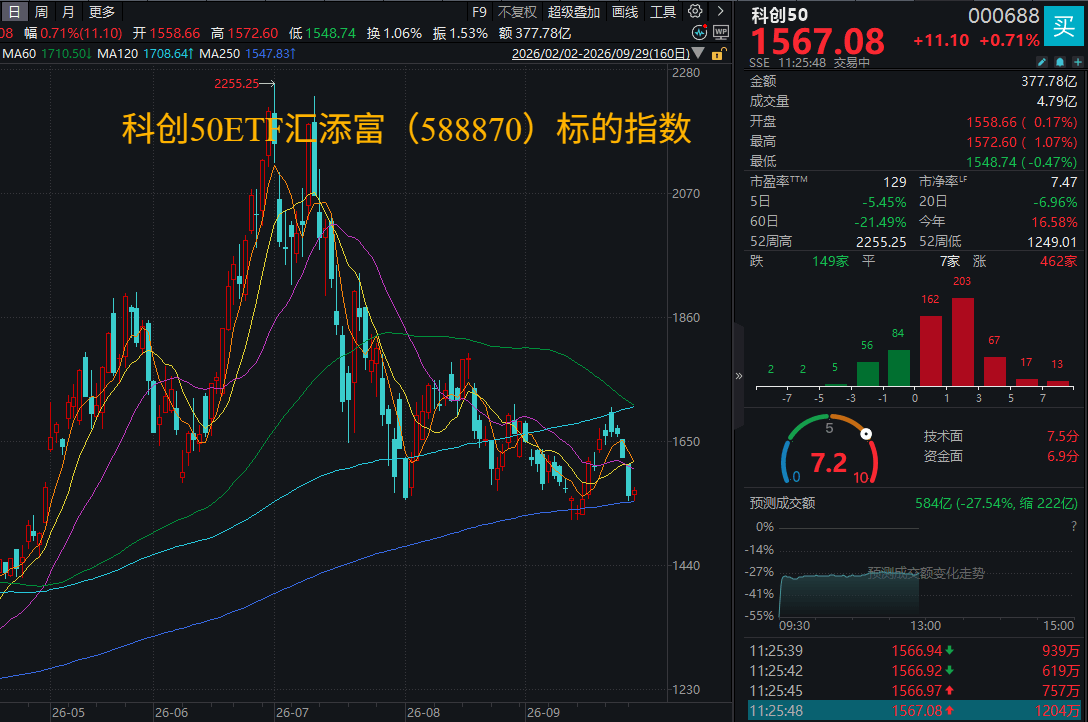Collapse right panel with » arrow

click(739, 376)
